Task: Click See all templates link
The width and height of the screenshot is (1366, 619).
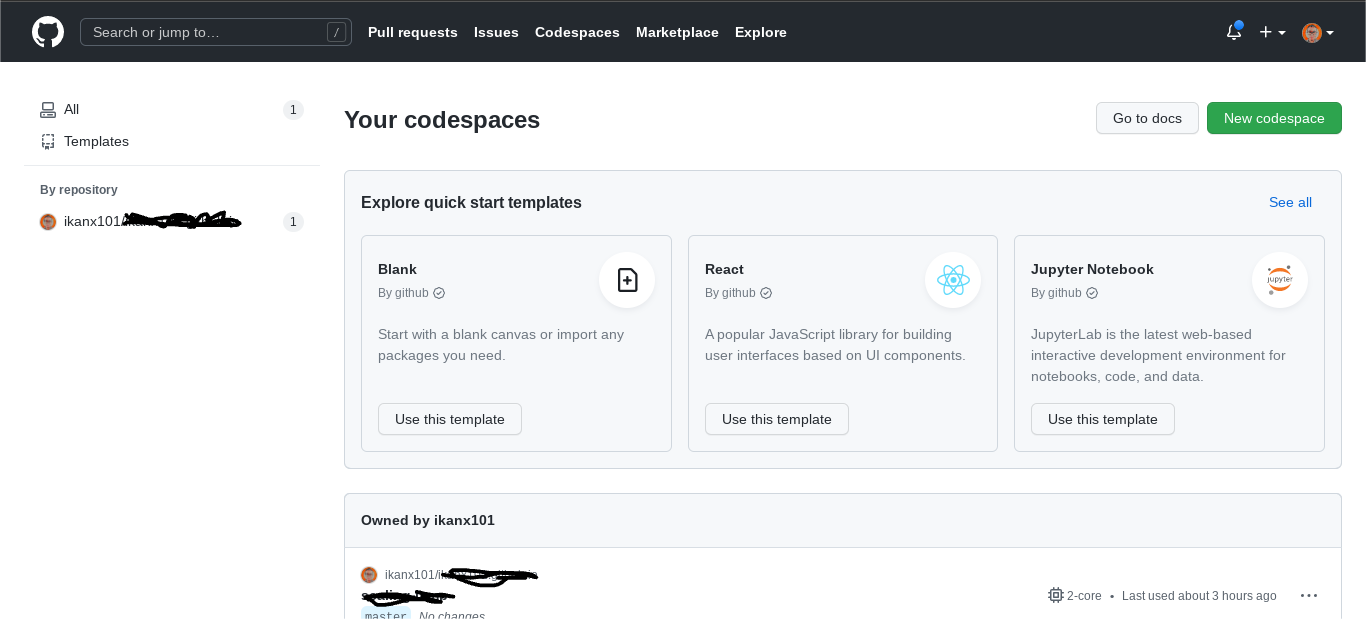Action: (x=1290, y=202)
